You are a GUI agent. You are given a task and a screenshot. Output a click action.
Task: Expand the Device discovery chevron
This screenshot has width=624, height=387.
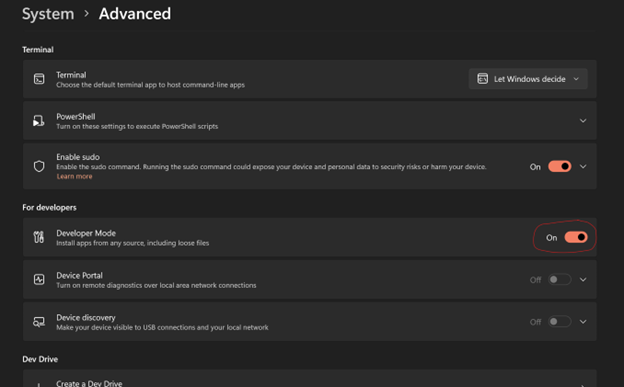point(583,322)
